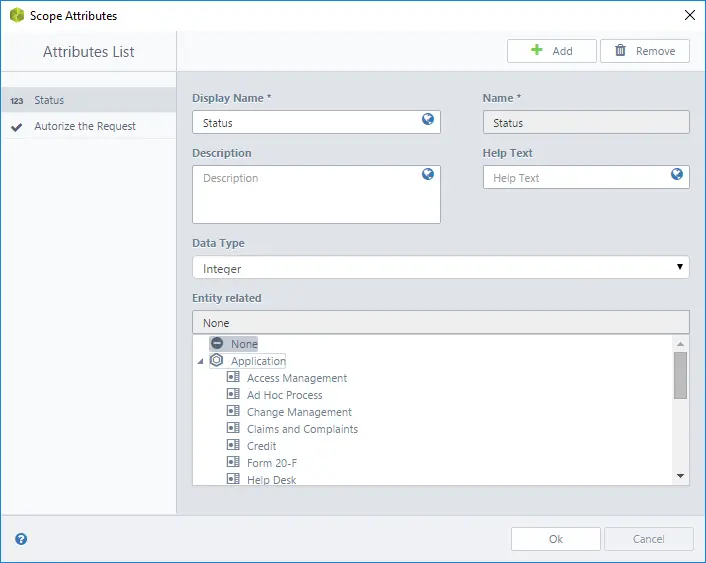Click the entity list scroll up arrow
706x563 pixels.
click(680, 344)
